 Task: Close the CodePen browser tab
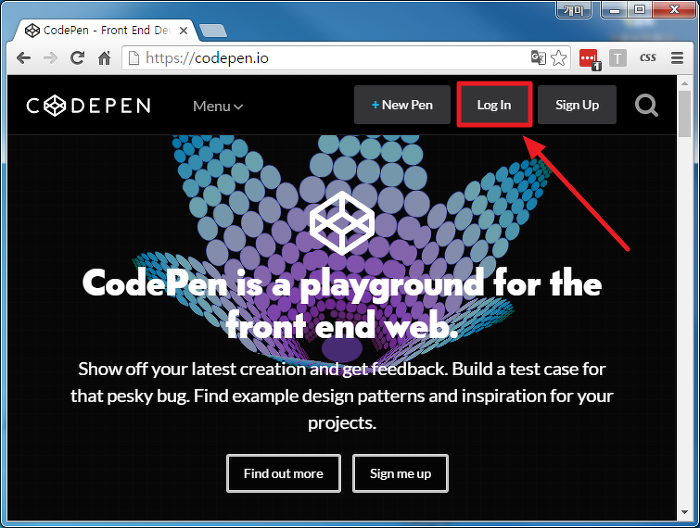[183, 31]
